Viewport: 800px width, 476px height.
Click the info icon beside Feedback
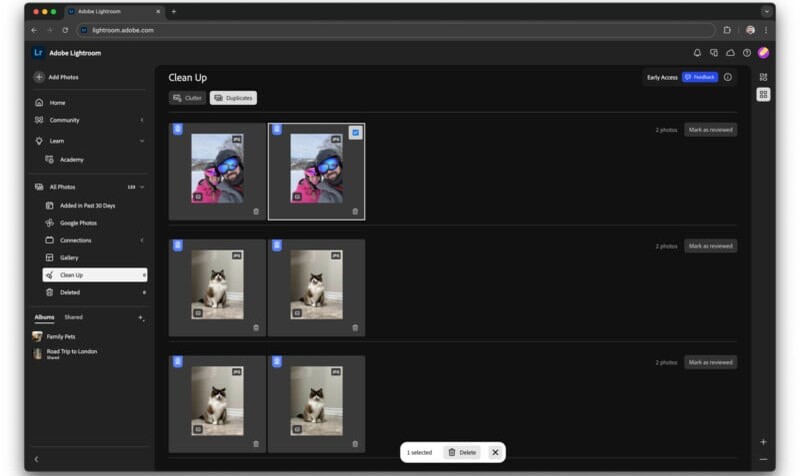click(x=727, y=77)
